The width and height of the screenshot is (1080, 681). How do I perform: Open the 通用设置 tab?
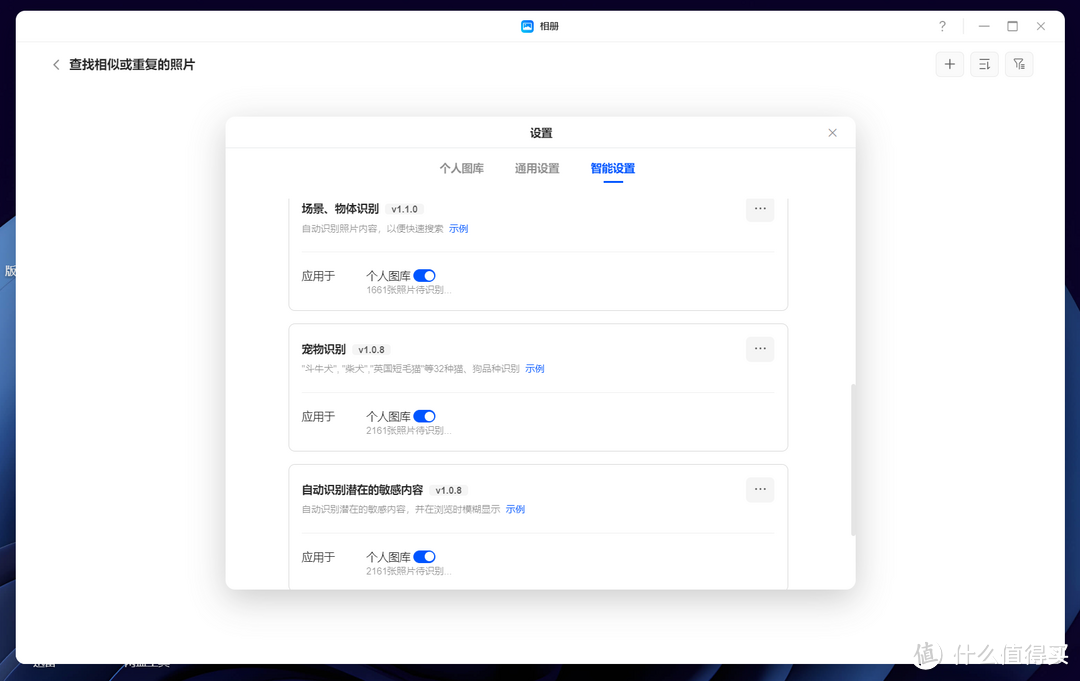click(537, 168)
